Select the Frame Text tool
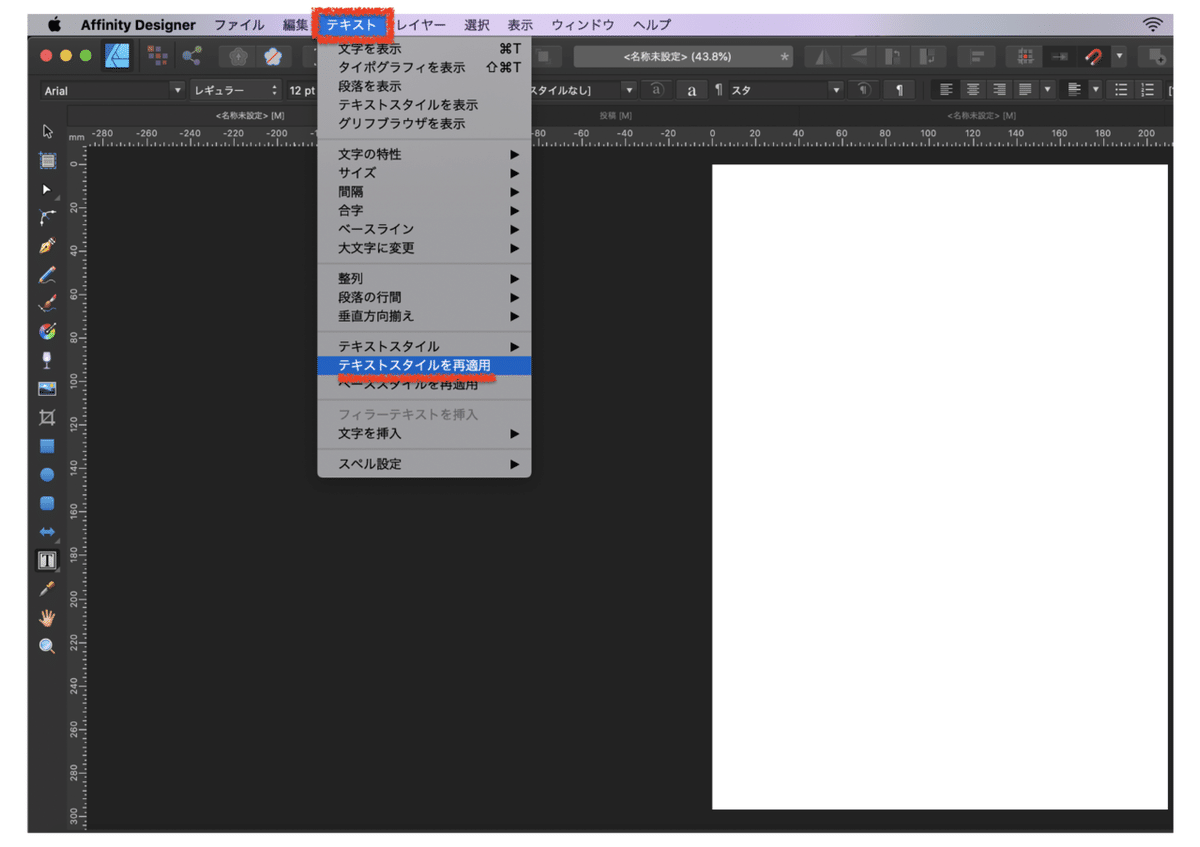 pyautogui.click(x=47, y=561)
